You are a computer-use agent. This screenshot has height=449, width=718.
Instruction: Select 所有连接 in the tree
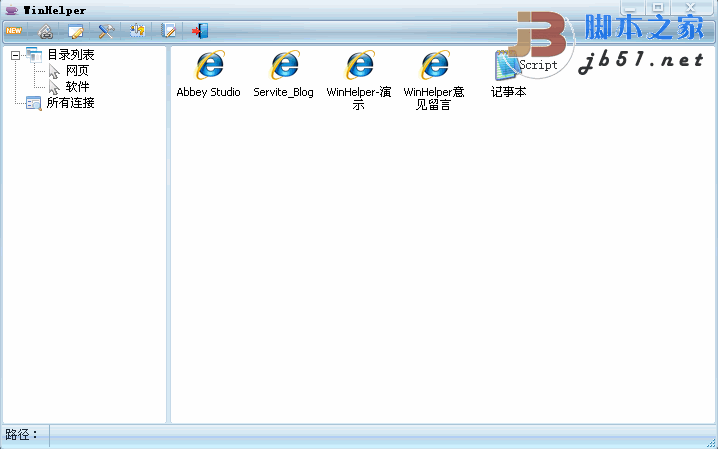71,103
